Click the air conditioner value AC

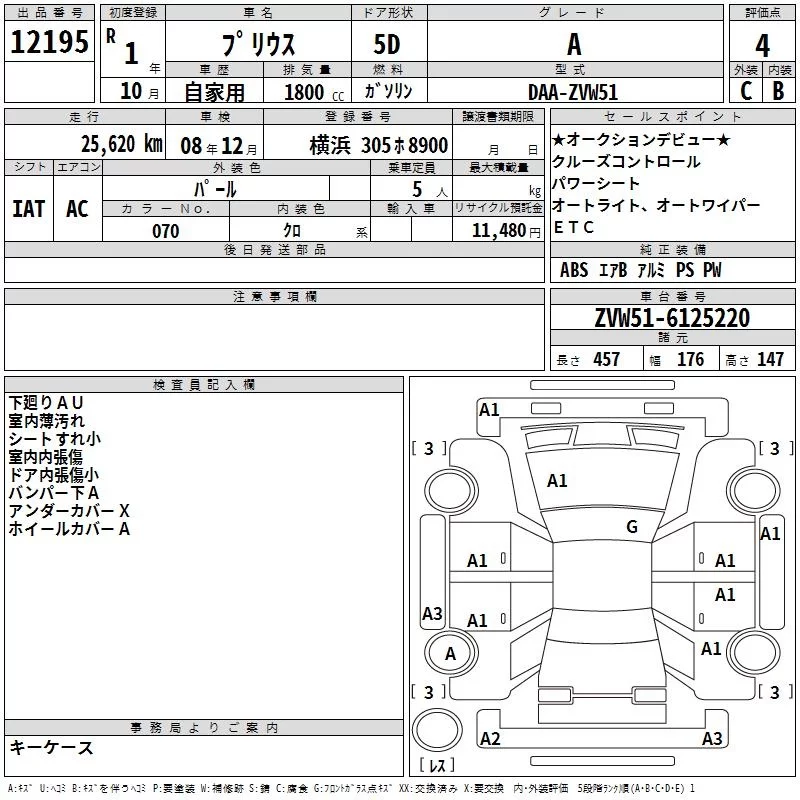click(78, 209)
